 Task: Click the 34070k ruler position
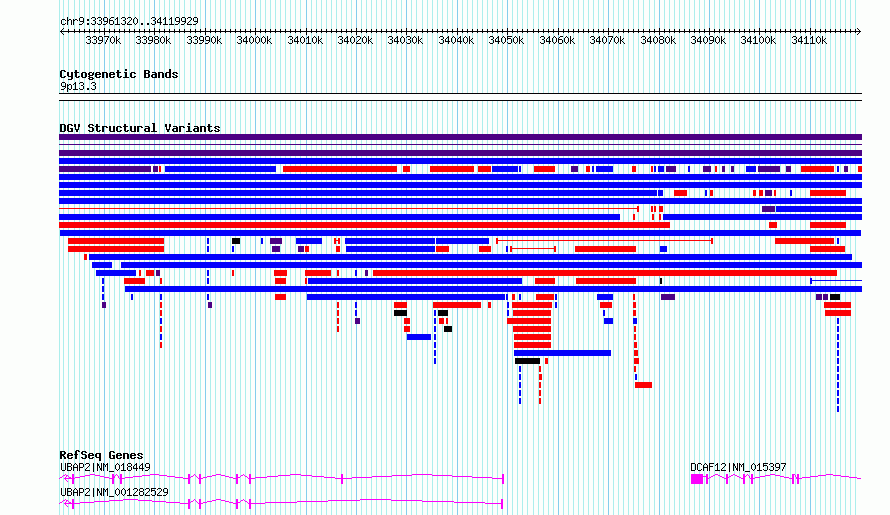[607, 40]
